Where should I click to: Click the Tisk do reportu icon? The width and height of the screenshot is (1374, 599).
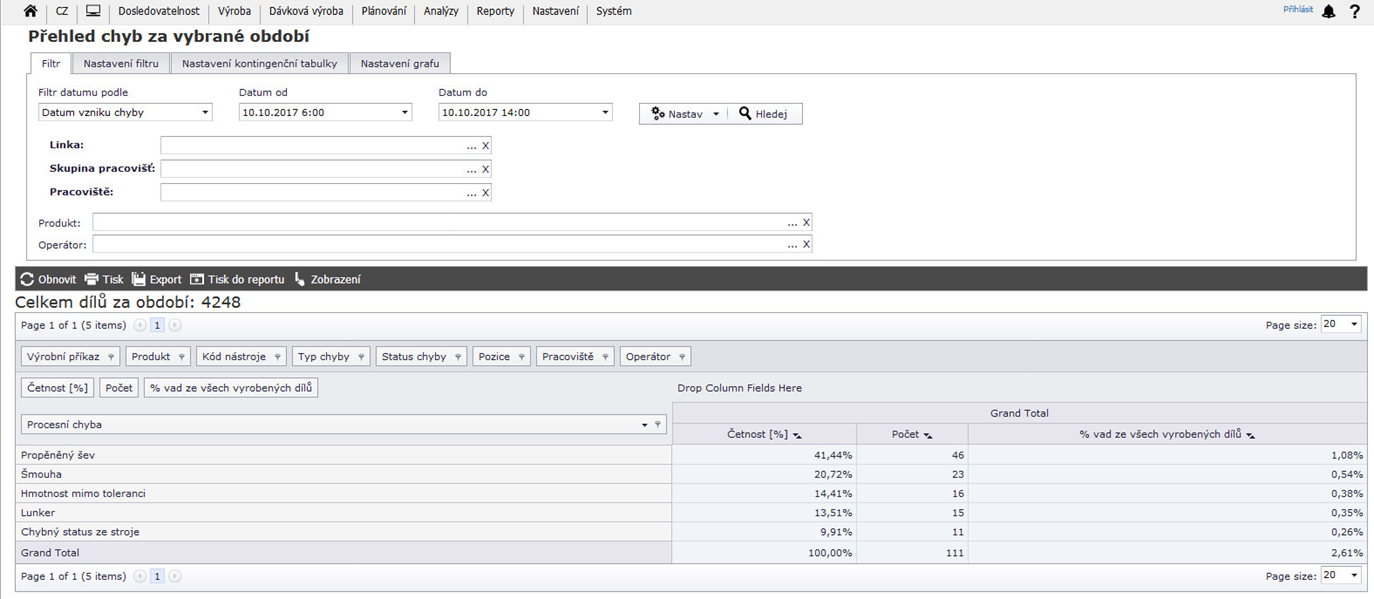click(197, 280)
